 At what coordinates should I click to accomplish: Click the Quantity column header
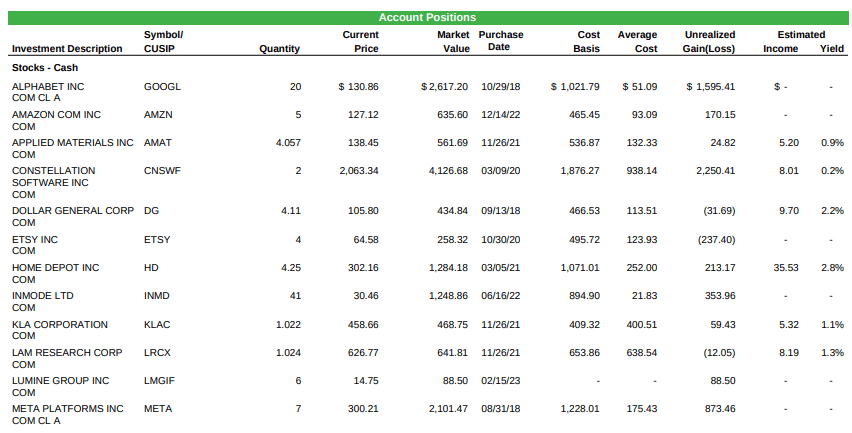(279, 48)
